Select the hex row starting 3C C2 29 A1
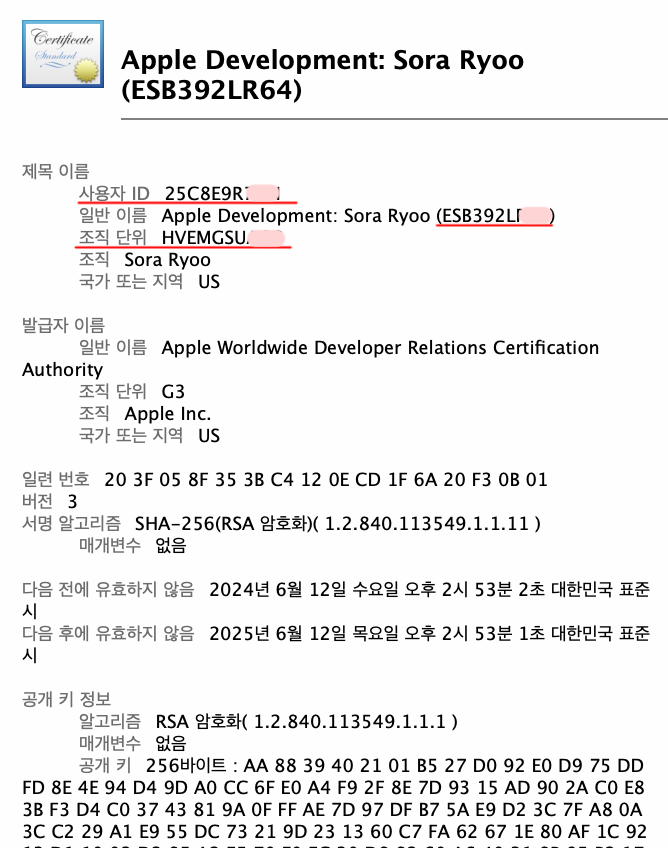 [334, 832]
